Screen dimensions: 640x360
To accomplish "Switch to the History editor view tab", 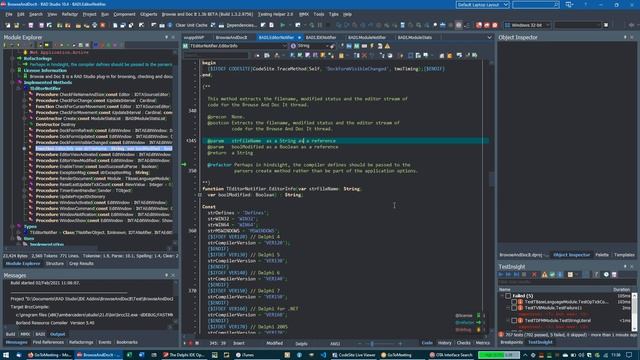I will pyautogui.click(x=444, y=343).
